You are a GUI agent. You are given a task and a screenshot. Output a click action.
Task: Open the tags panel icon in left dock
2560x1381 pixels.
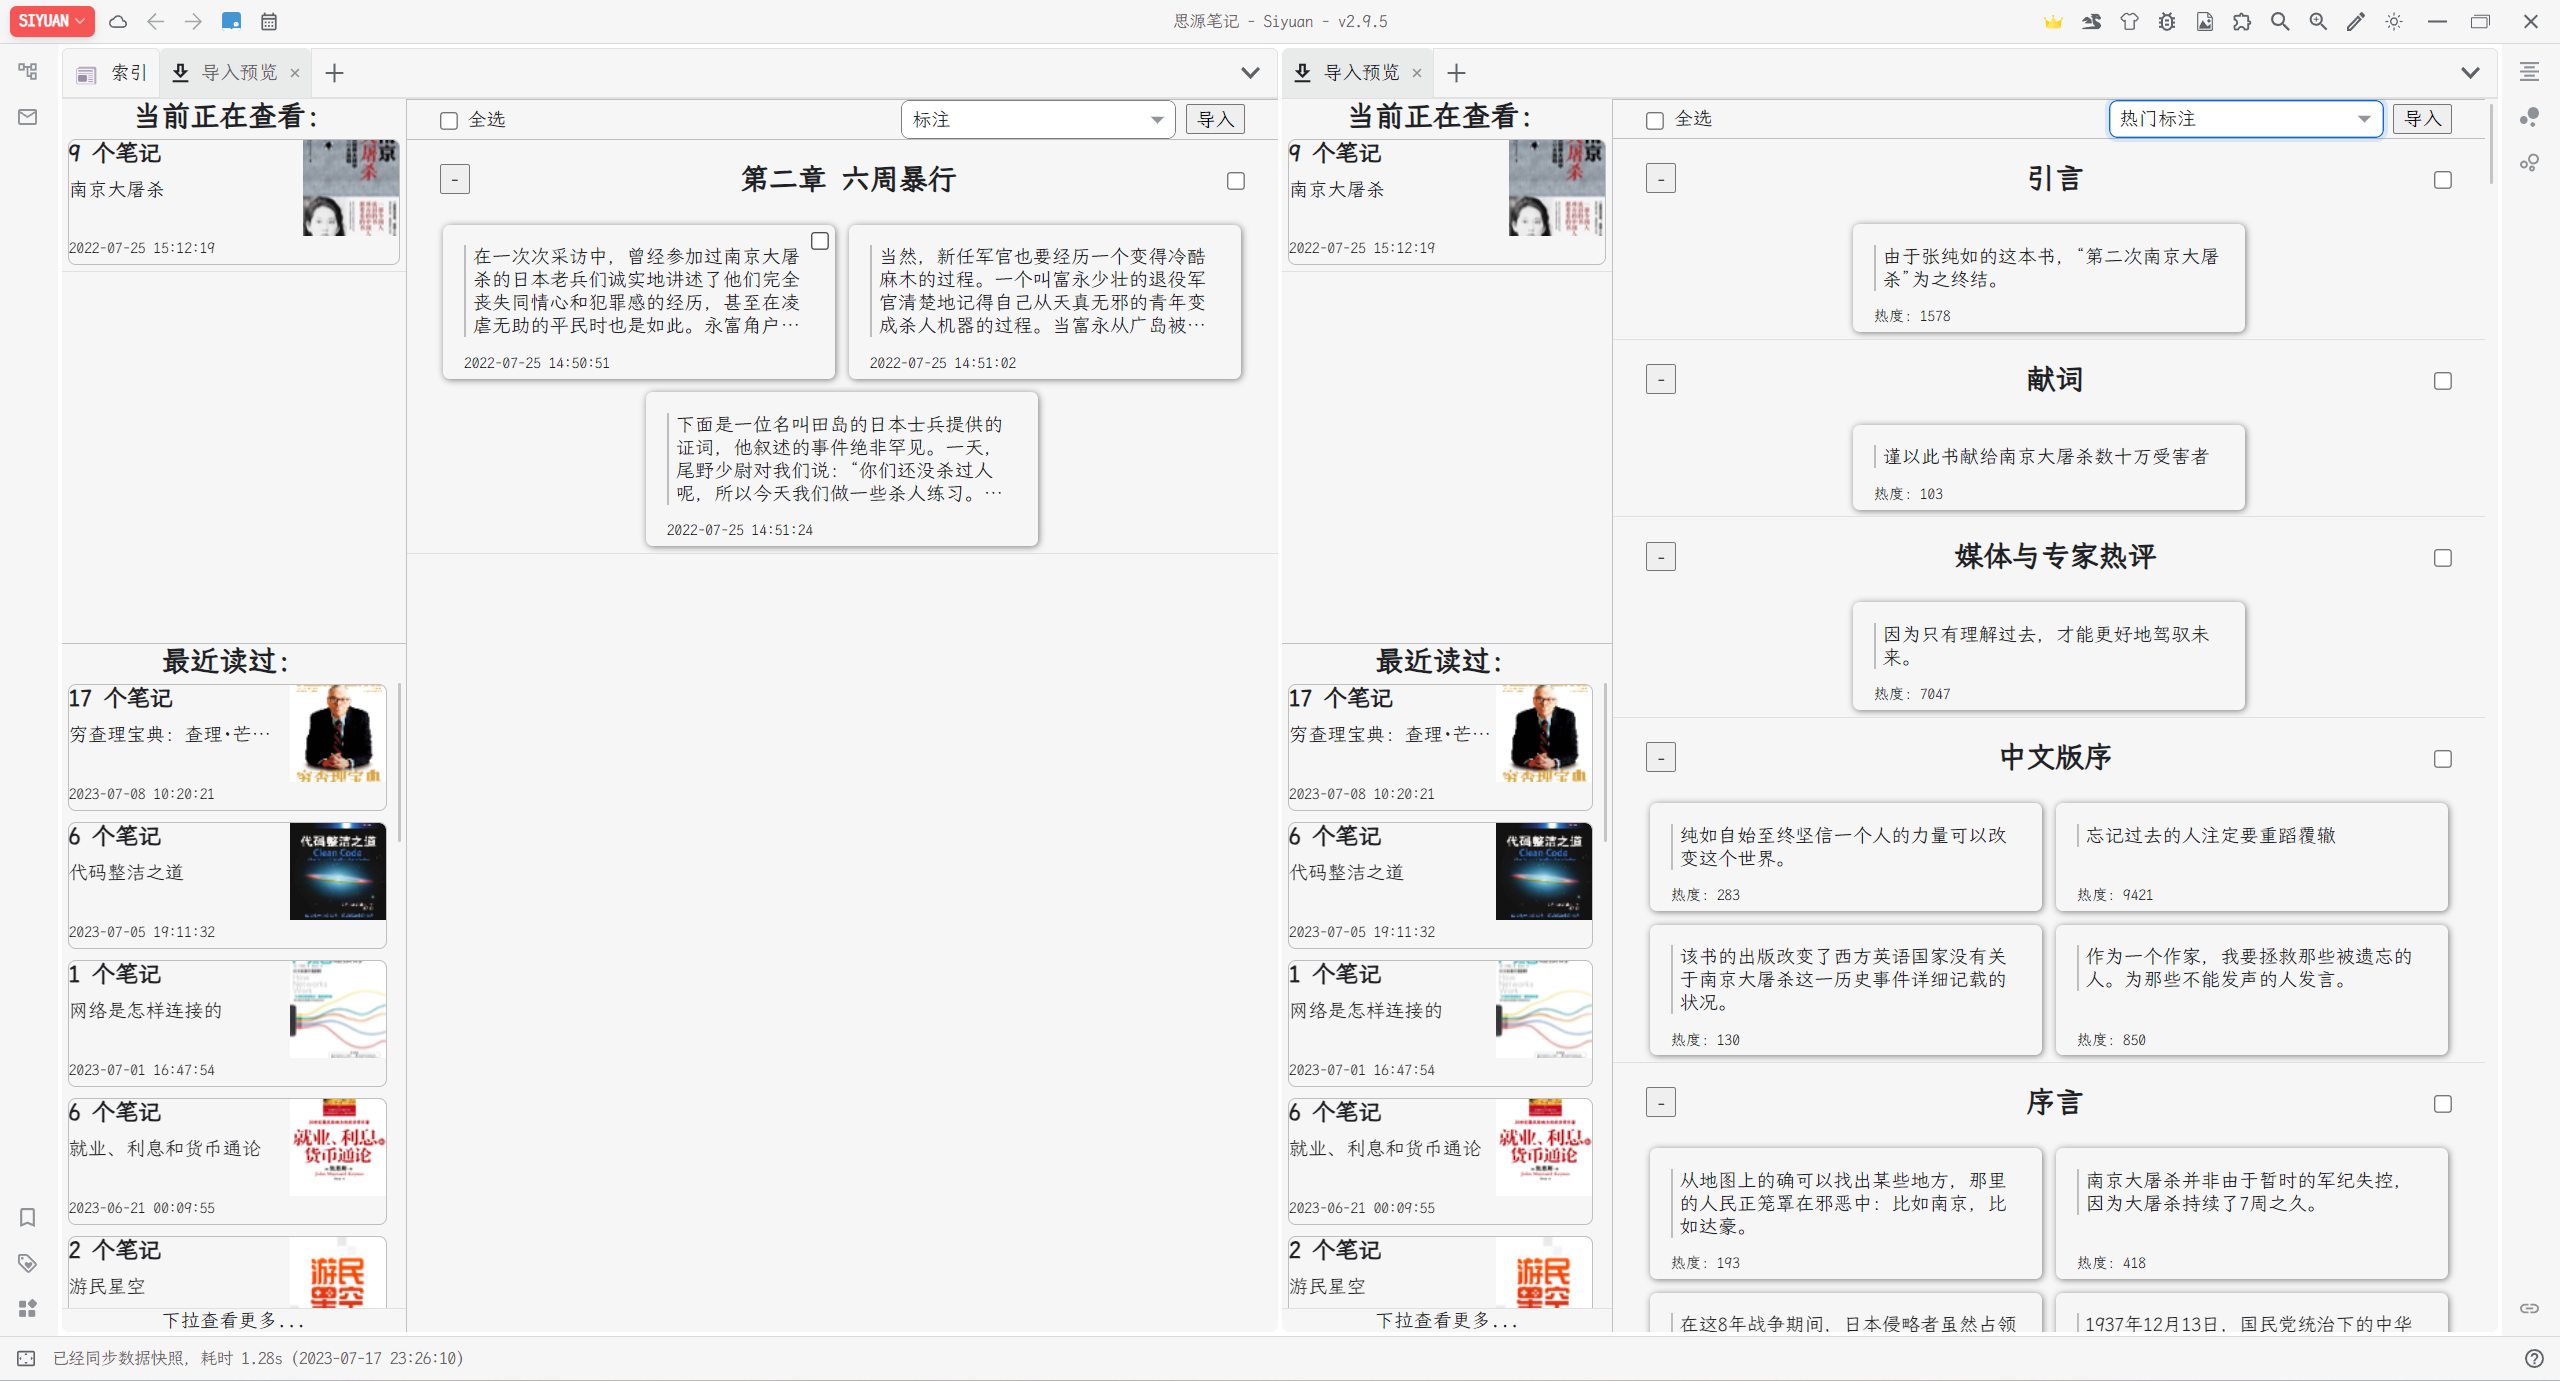27,1263
